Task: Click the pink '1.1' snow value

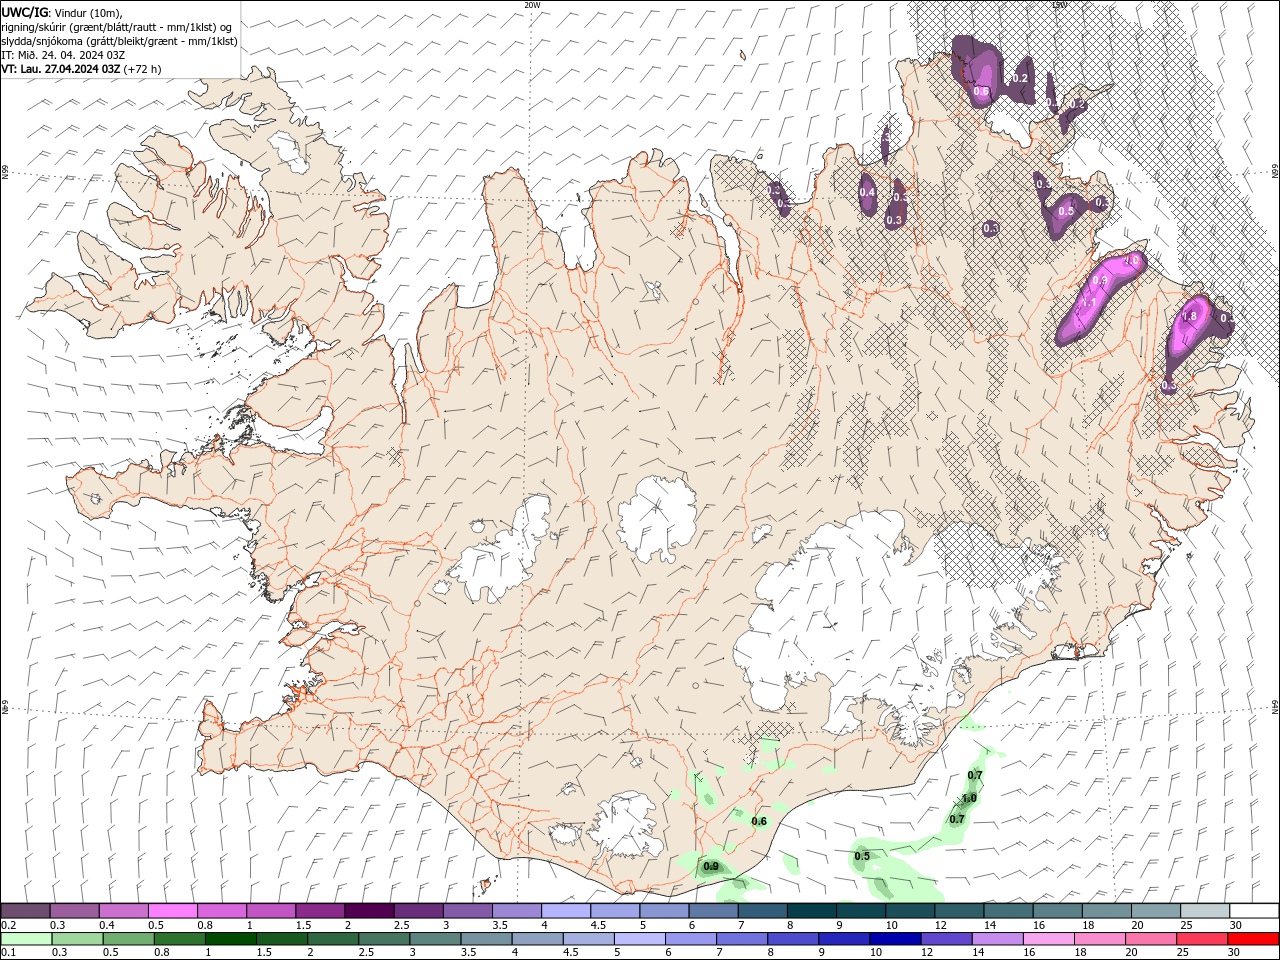Action: (x=1090, y=303)
